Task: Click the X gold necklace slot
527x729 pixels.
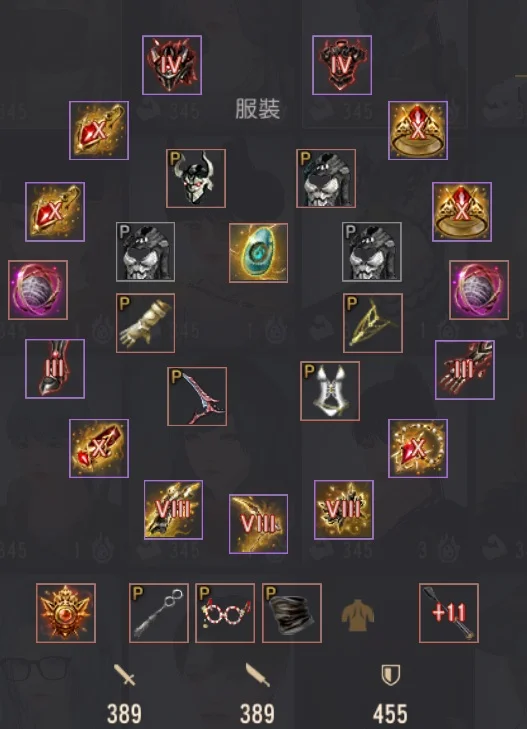Action: (418, 449)
